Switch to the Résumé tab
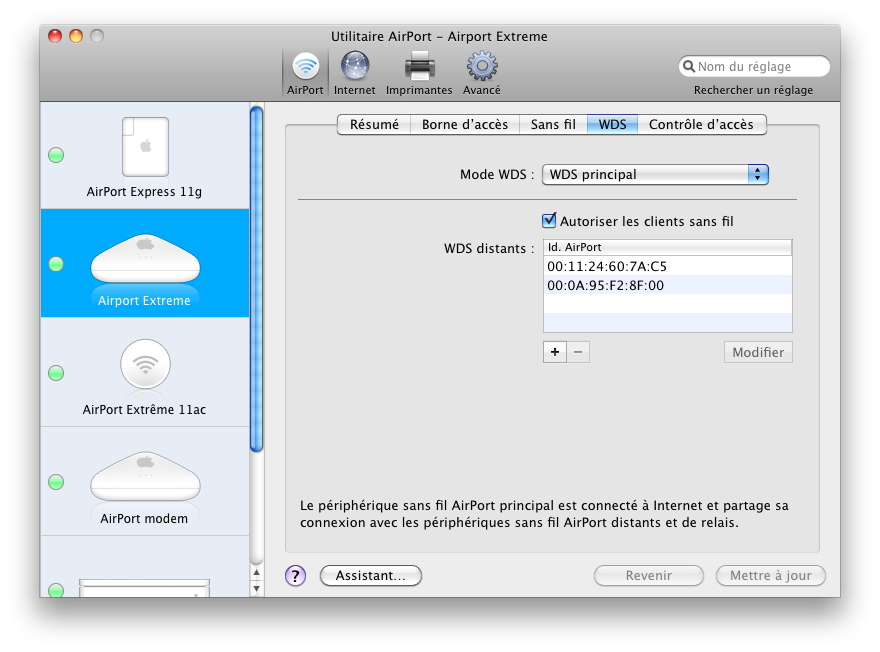The height and width of the screenshot is (652, 880). click(374, 125)
